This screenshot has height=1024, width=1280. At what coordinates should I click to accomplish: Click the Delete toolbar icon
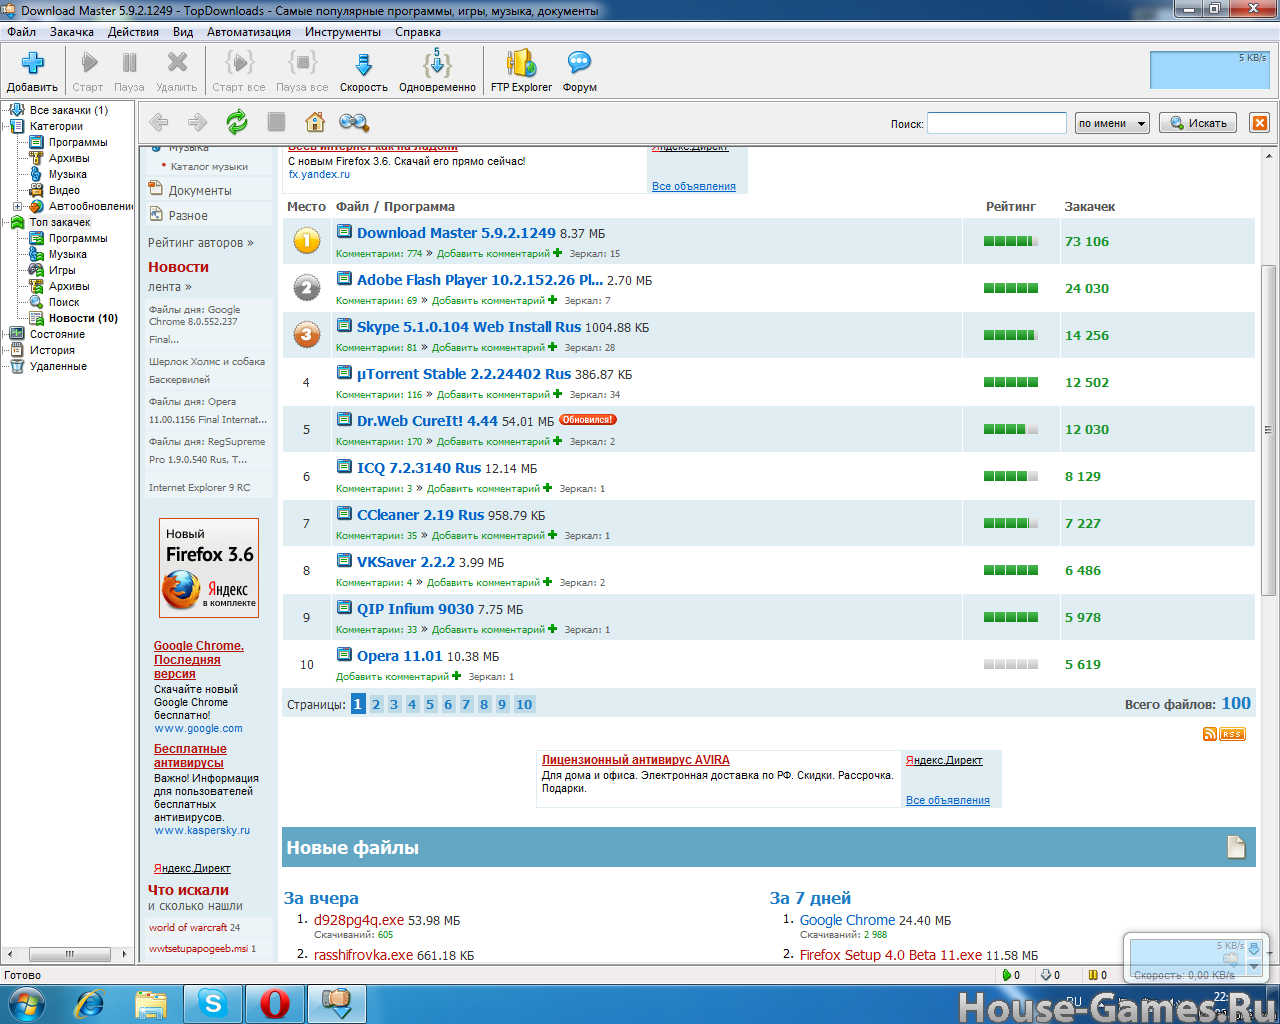pos(177,63)
